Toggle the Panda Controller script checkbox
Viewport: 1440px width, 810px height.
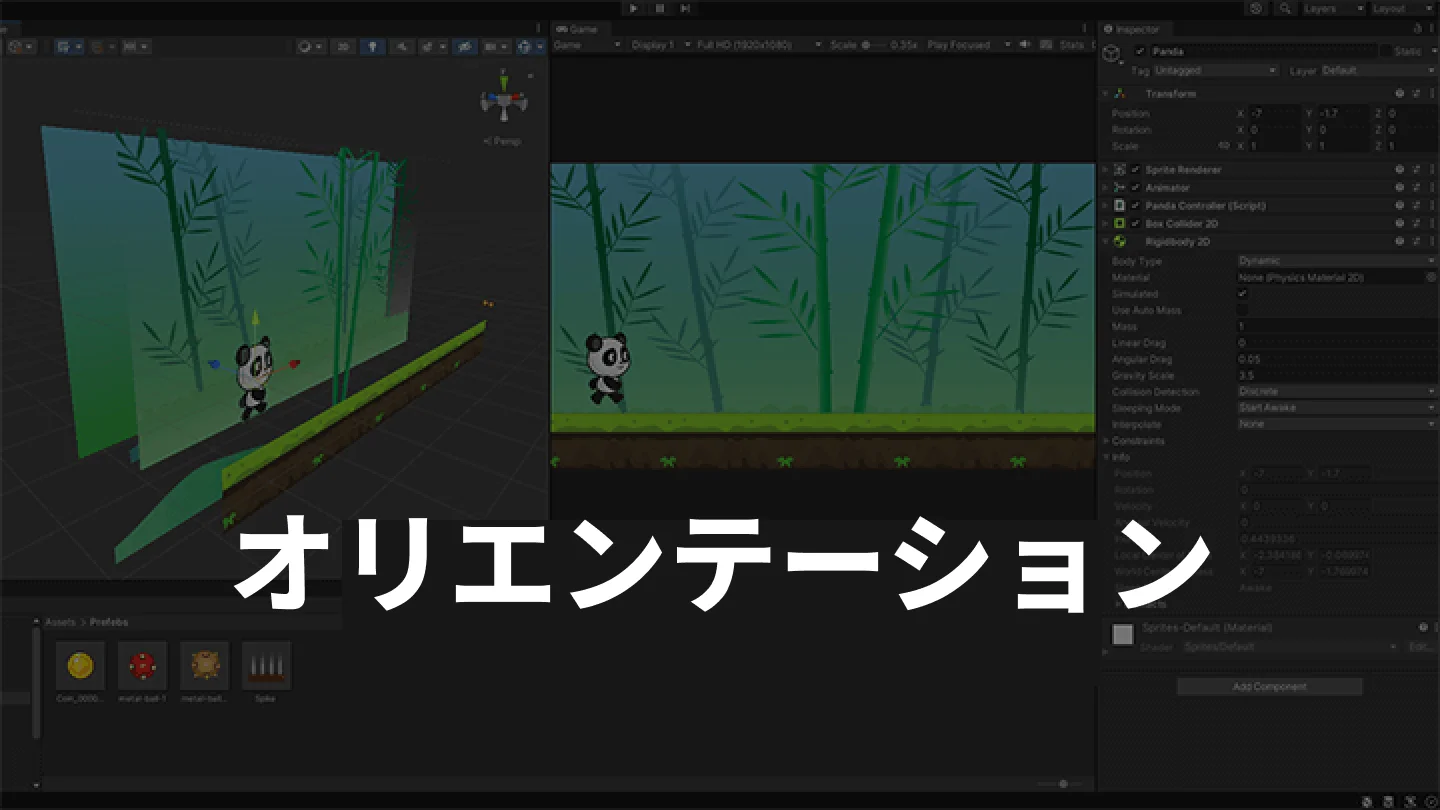[x=1135, y=206]
